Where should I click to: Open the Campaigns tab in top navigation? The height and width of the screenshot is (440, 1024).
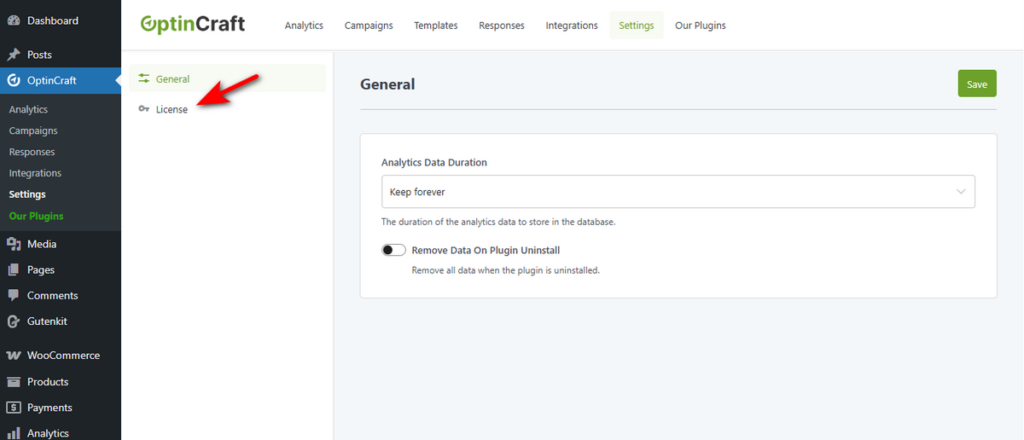click(368, 26)
